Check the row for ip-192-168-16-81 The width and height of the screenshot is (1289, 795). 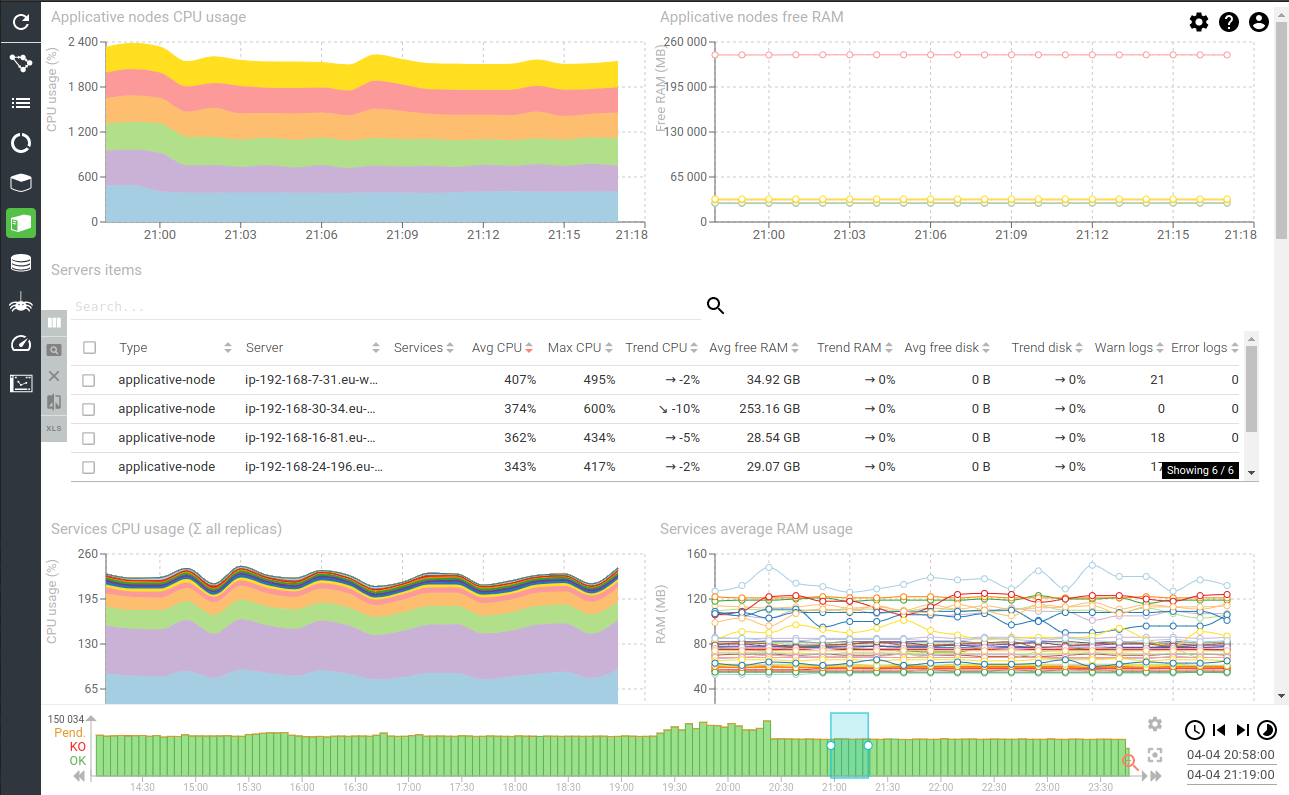[x=89, y=438]
